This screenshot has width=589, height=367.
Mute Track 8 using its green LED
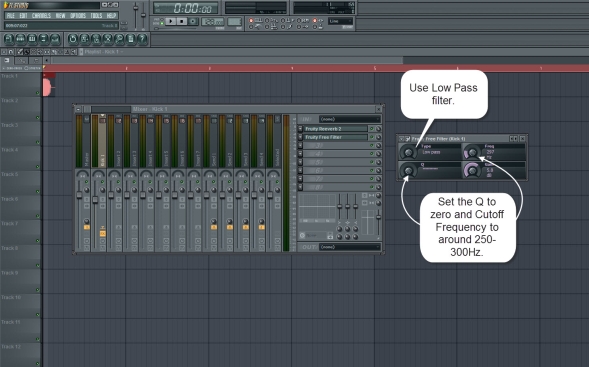[38, 265]
